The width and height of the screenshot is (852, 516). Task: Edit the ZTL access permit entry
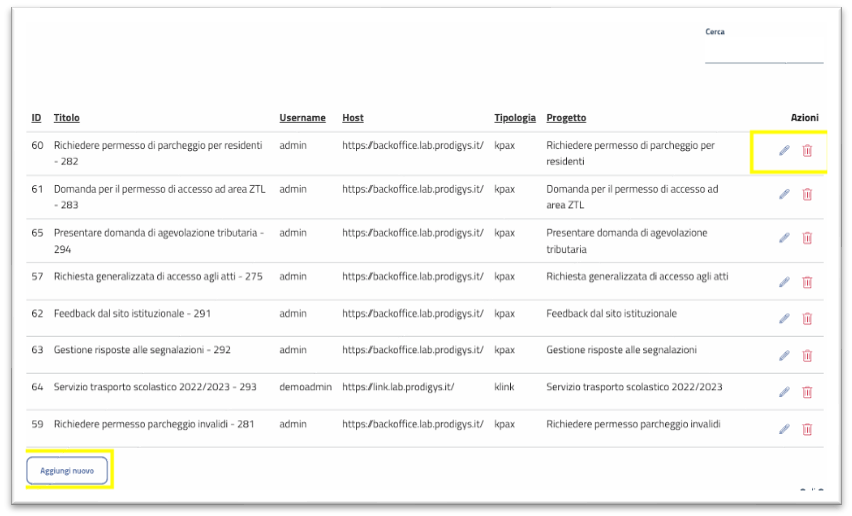(x=784, y=194)
